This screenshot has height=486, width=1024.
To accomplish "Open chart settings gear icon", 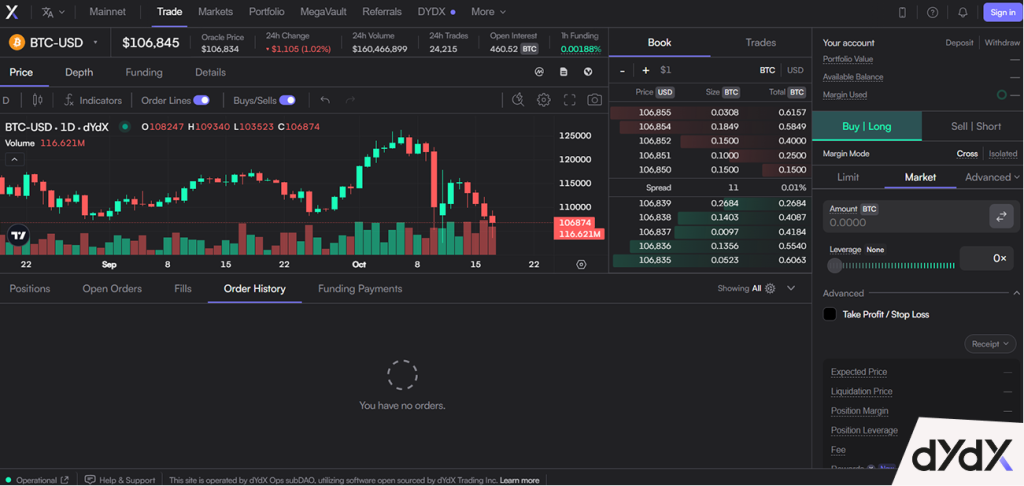I will (x=544, y=100).
